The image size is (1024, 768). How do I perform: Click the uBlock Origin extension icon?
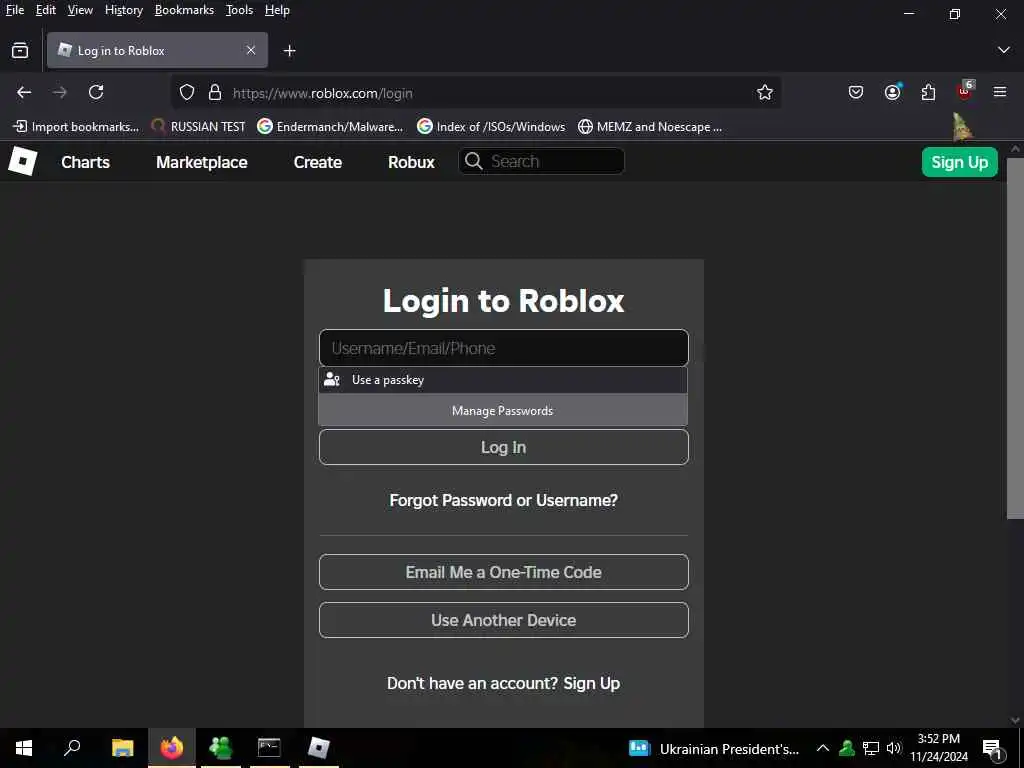965,91
